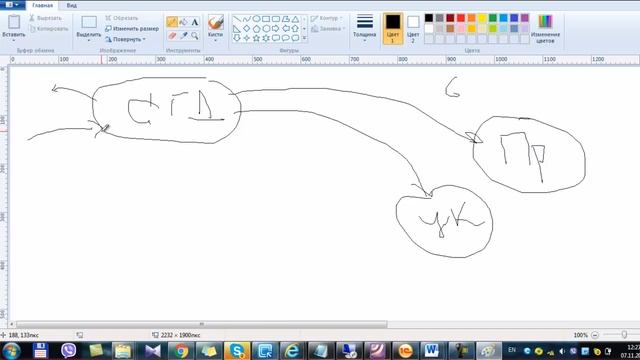Activate Цвет 2 background color
The width and height of the screenshot is (640, 360).
pos(413,28)
